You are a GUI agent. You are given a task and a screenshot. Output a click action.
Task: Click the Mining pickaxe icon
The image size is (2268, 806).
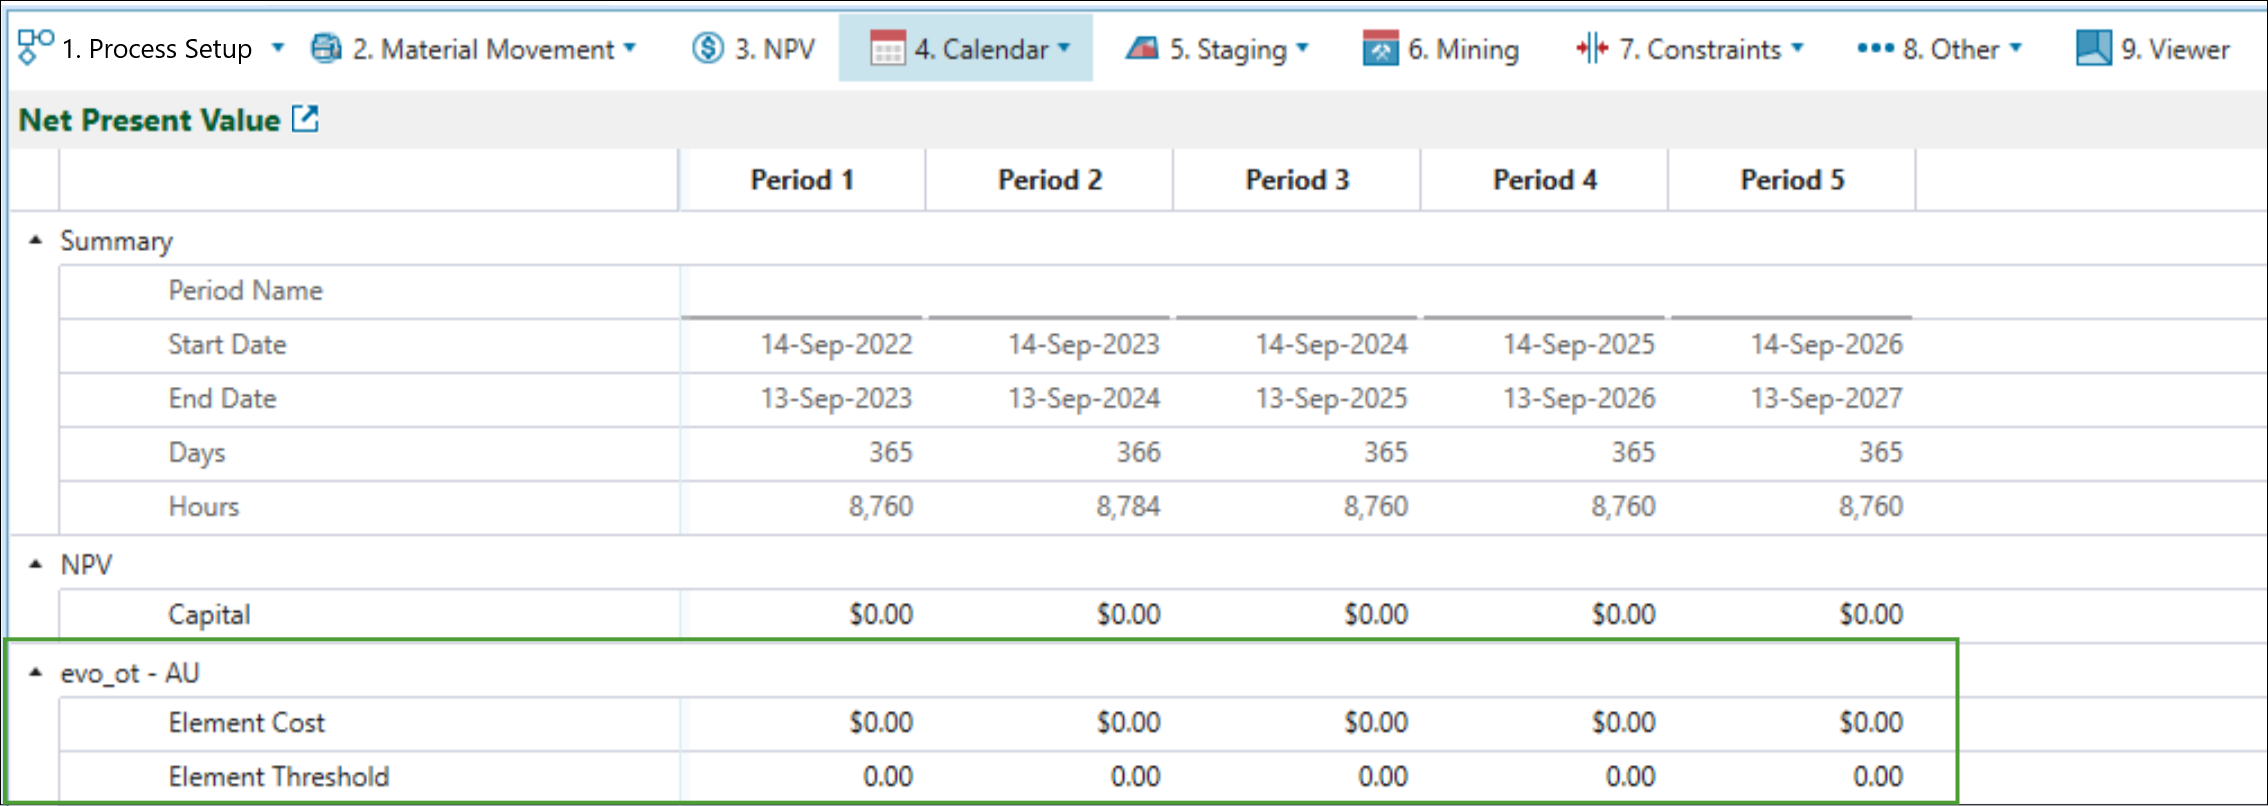tap(1380, 48)
